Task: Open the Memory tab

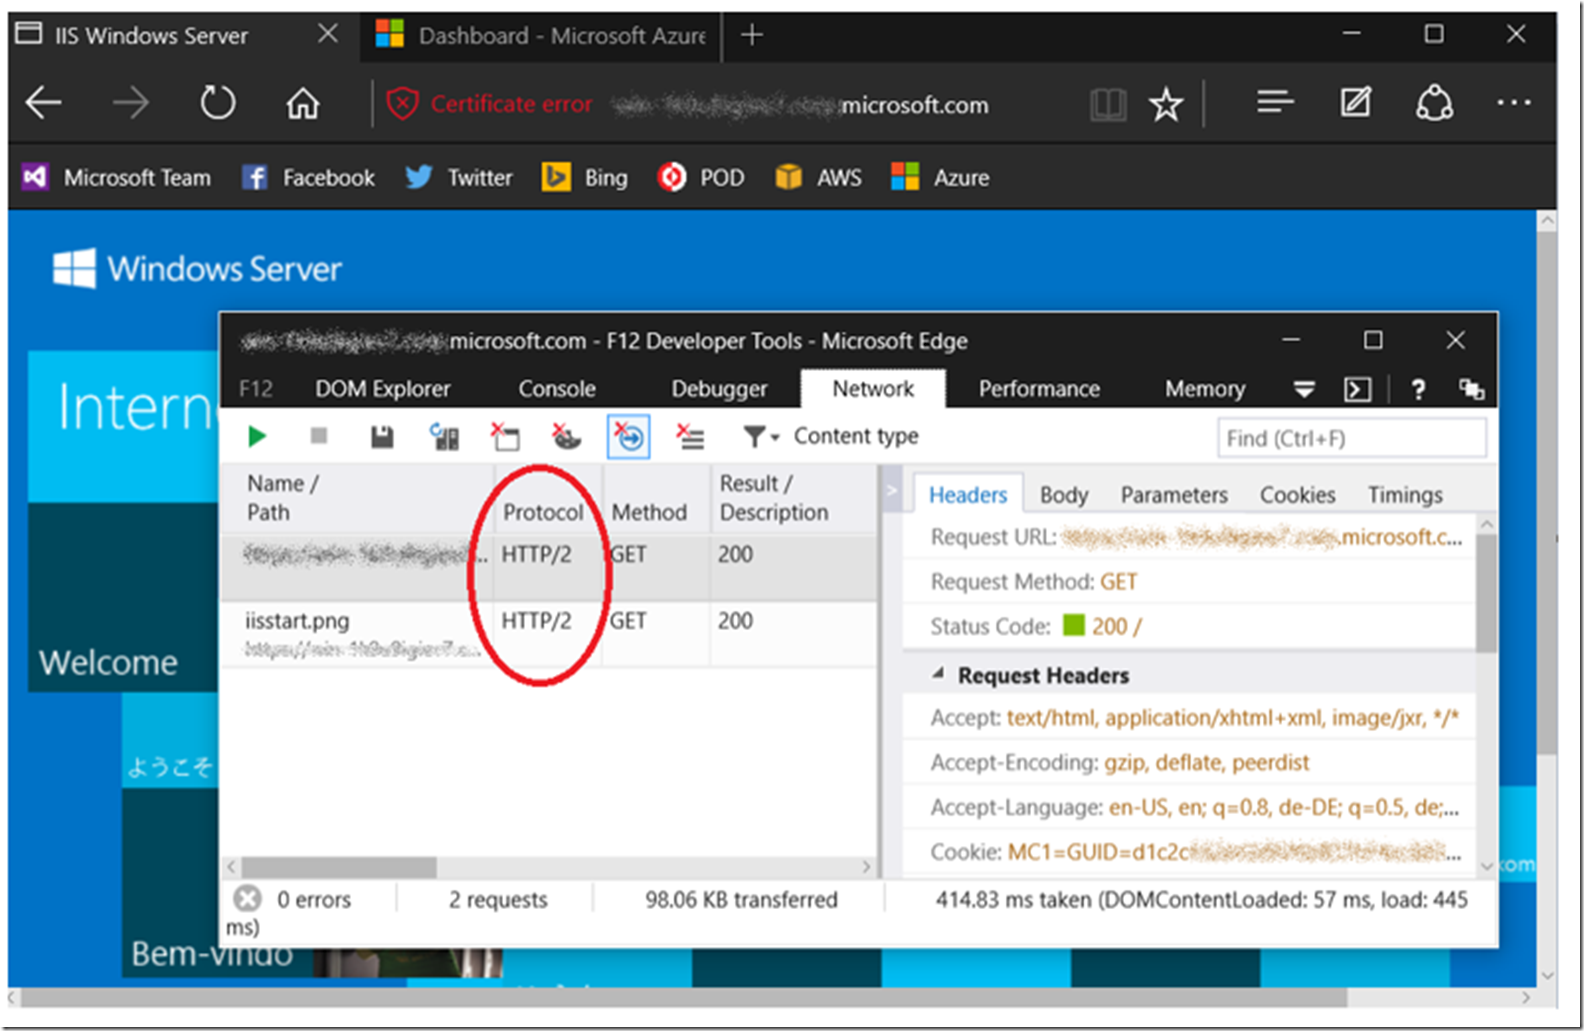Action: pyautogui.click(x=1205, y=389)
